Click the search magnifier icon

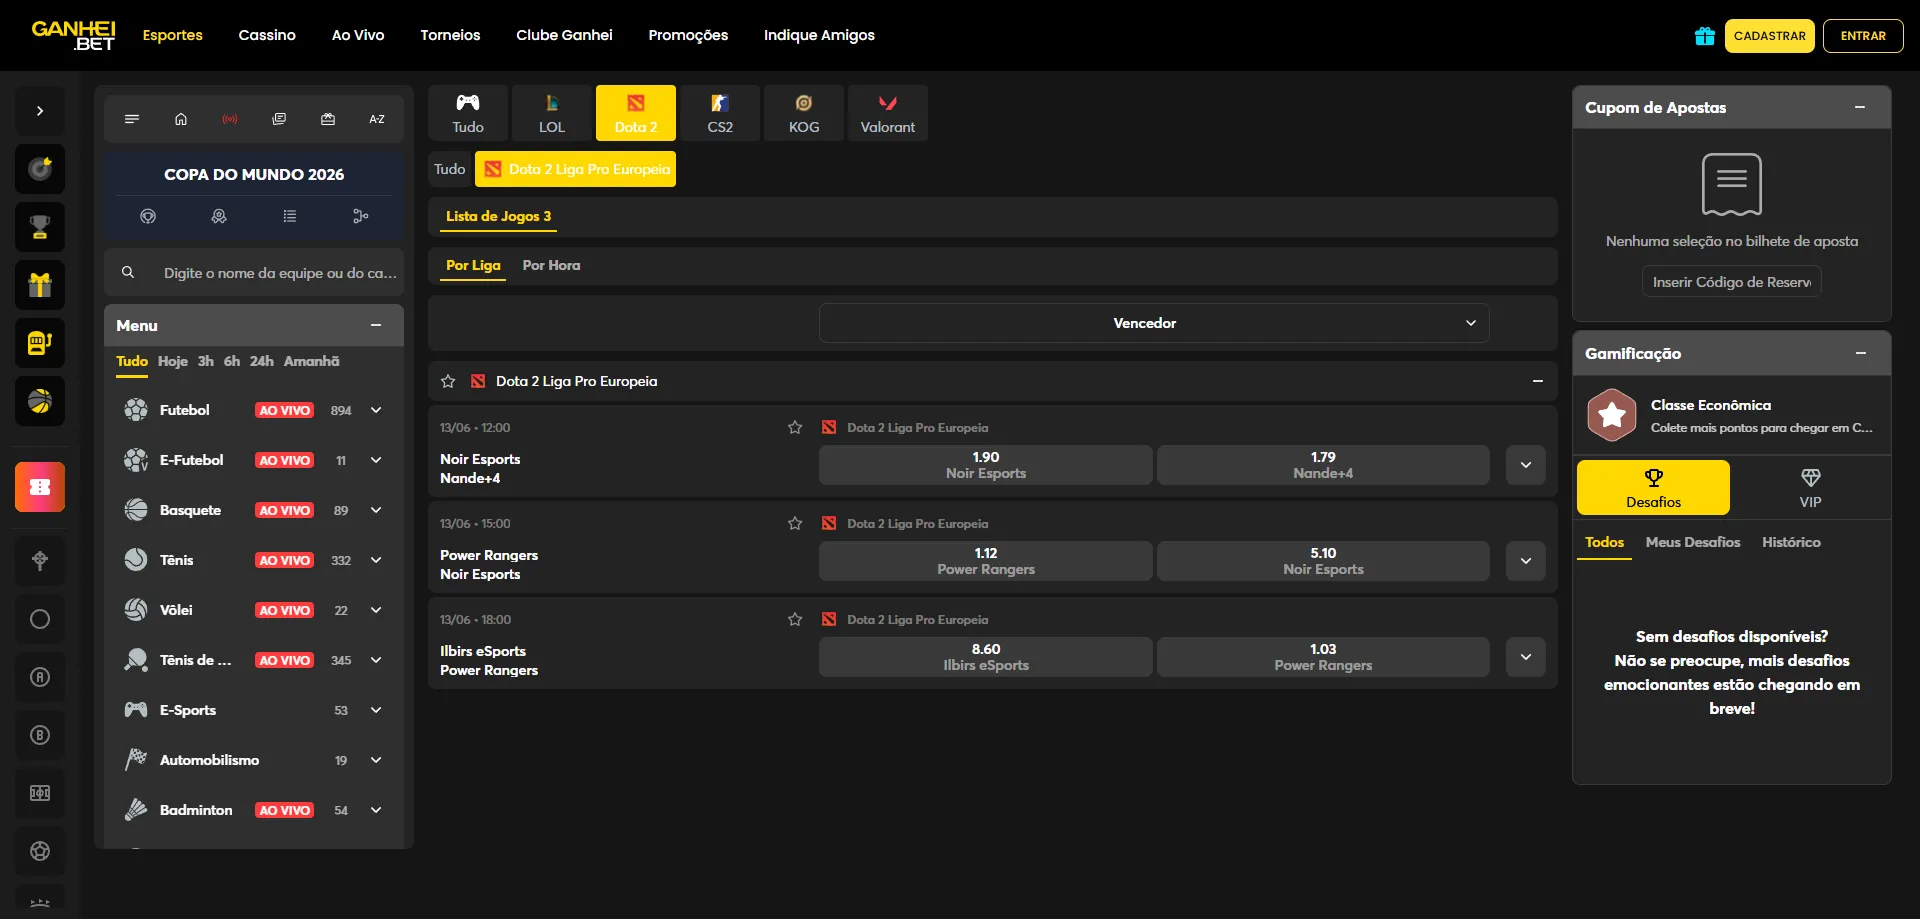(x=128, y=272)
